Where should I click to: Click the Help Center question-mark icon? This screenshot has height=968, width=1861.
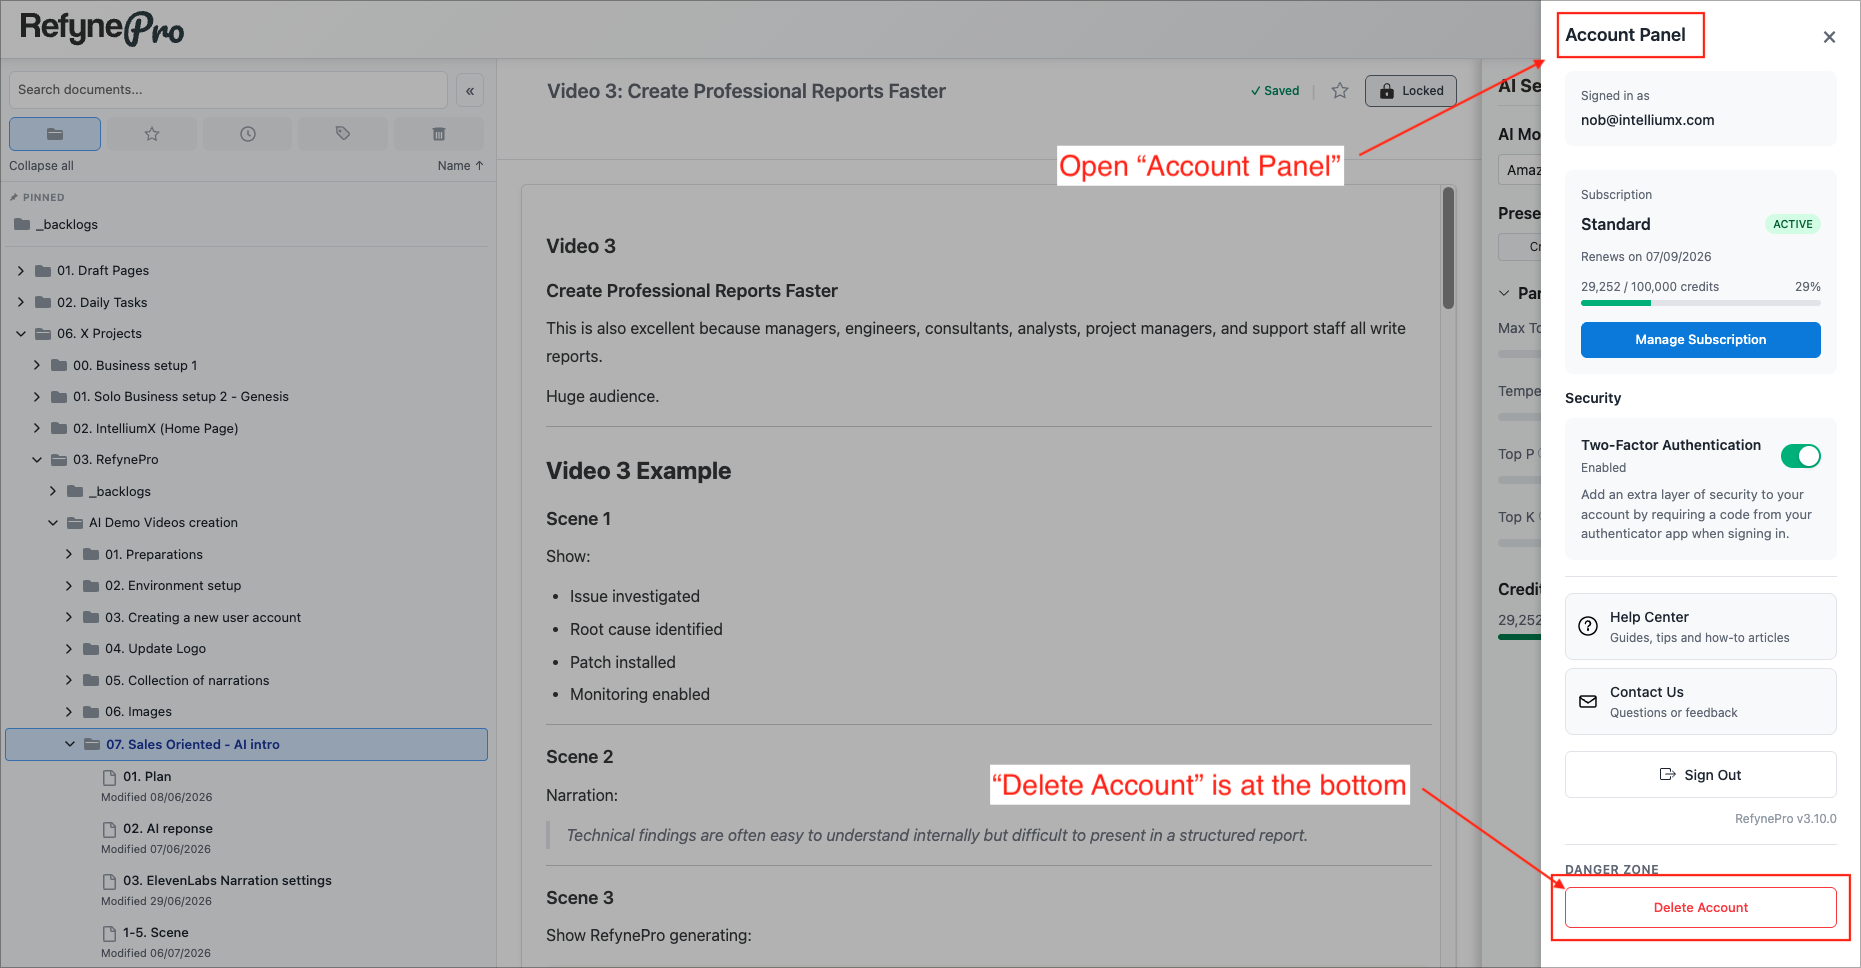click(1588, 627)
